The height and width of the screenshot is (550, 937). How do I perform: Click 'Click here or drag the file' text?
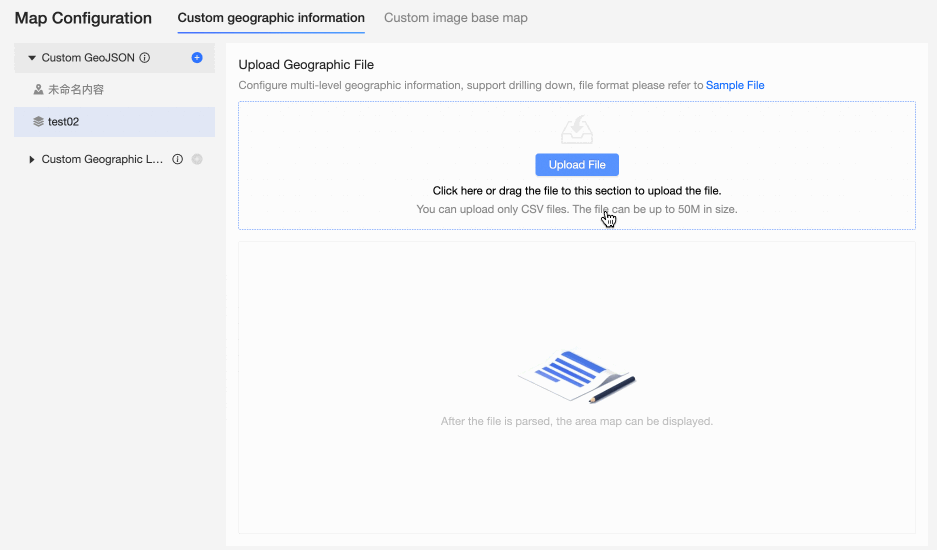click(x=577, y=191)
